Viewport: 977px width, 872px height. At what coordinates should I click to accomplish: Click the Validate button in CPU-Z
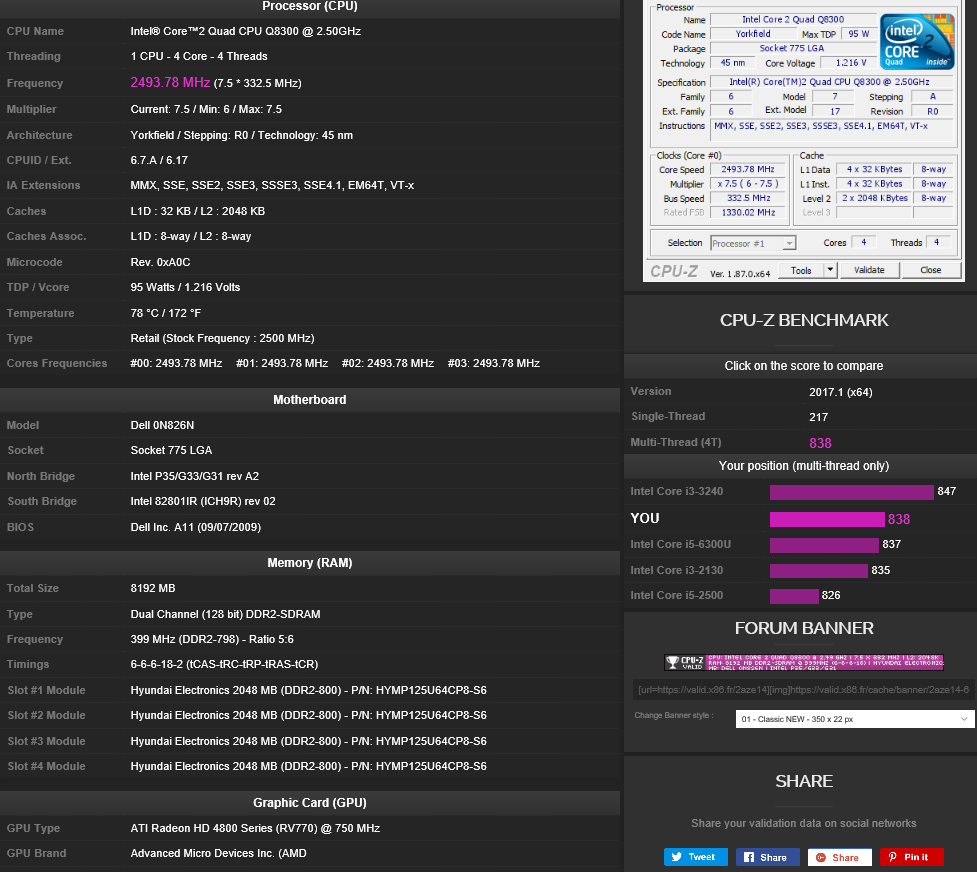point(869,270)
